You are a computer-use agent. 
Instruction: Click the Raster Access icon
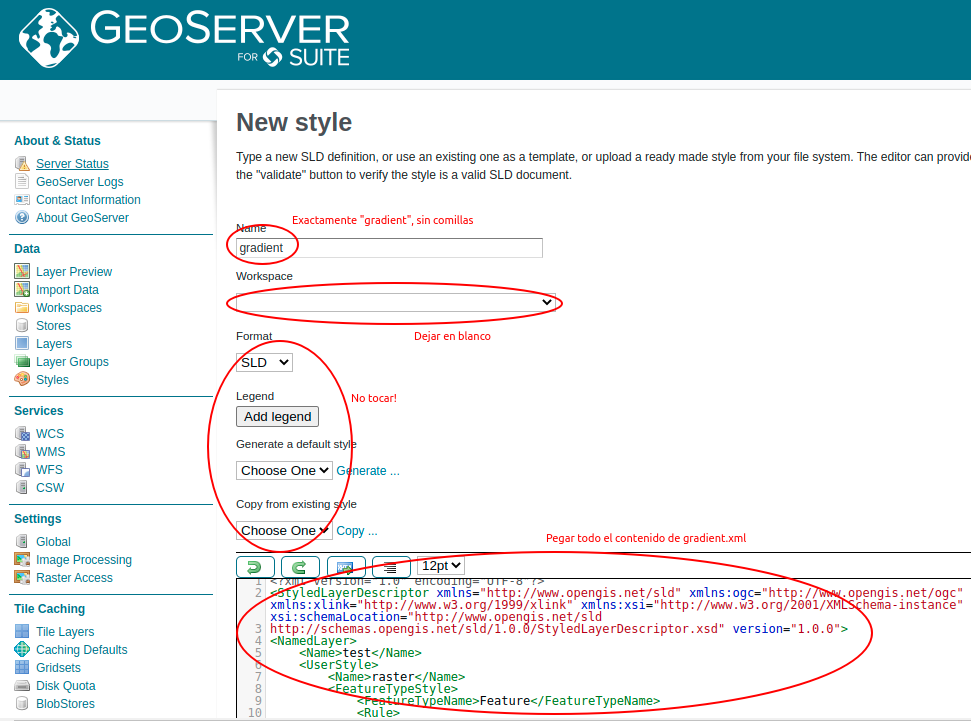(22, 577)
